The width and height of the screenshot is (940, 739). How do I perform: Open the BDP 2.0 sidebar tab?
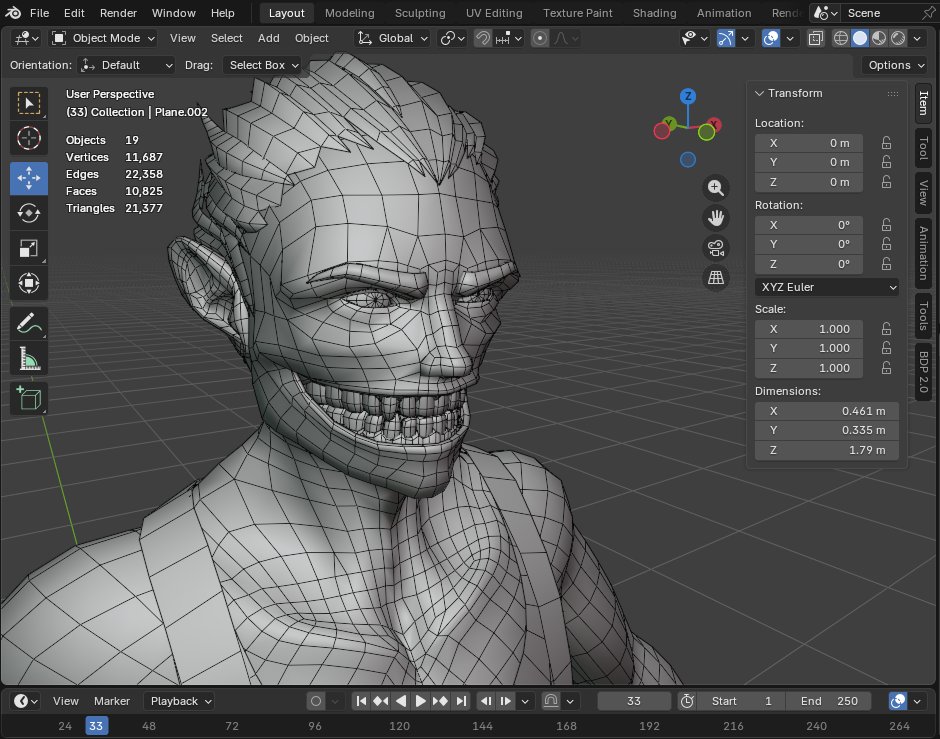click(x=923, y=372)
